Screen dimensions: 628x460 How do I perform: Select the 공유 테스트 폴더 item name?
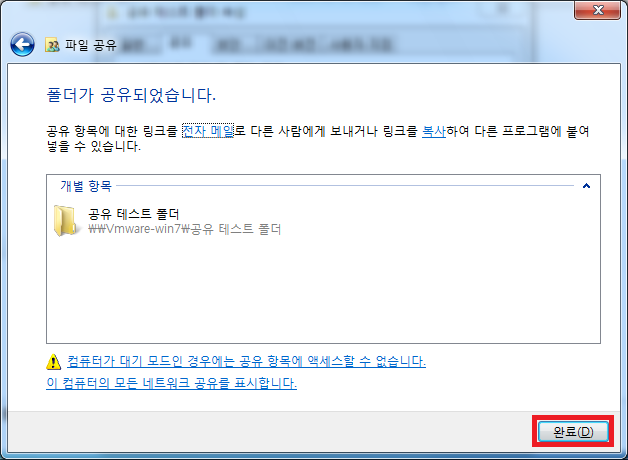(x=133, y=214)
